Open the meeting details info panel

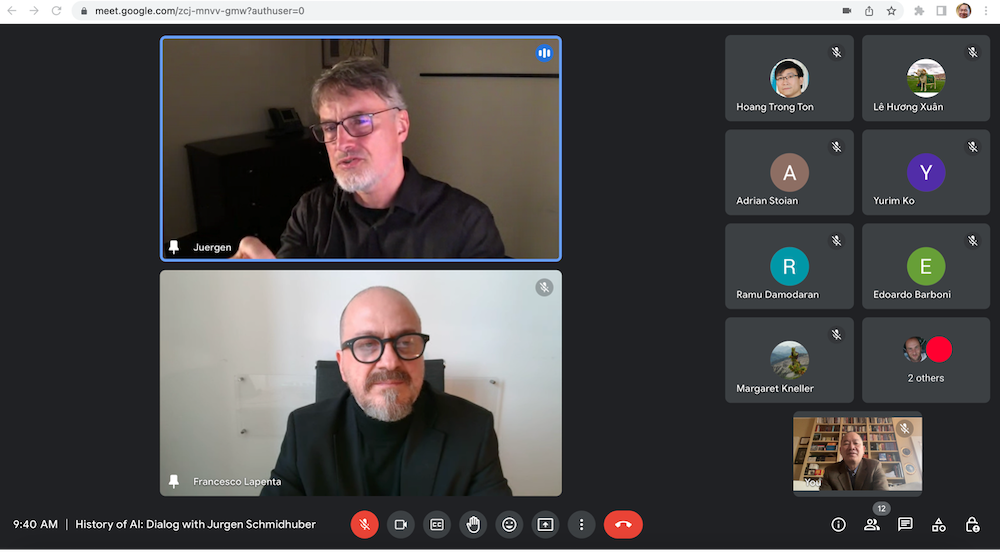click(x=838, y=524)
